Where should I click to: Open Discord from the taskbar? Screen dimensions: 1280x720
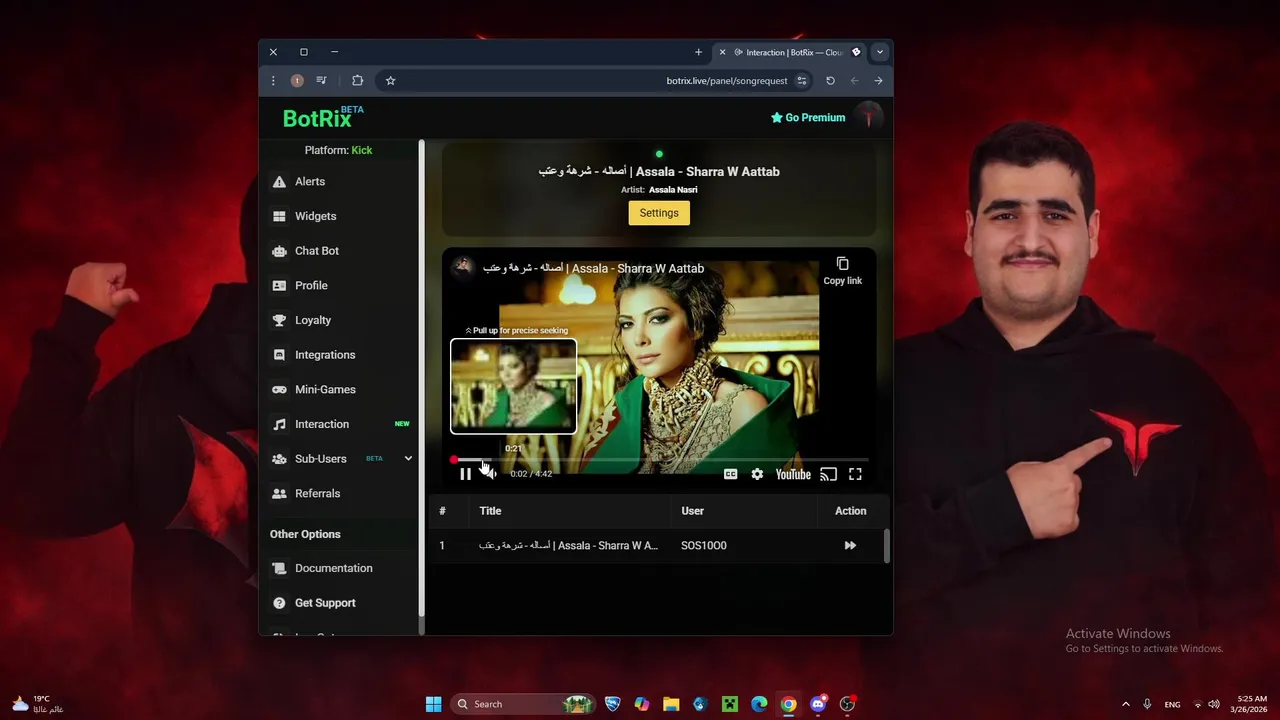pyautogui.click(x=818, y=704)
